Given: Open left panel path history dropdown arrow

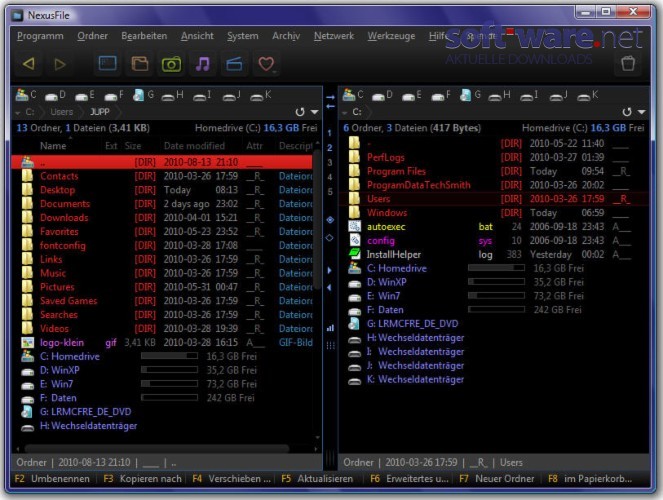Looking at the screenshot, I should coord(315,112).
